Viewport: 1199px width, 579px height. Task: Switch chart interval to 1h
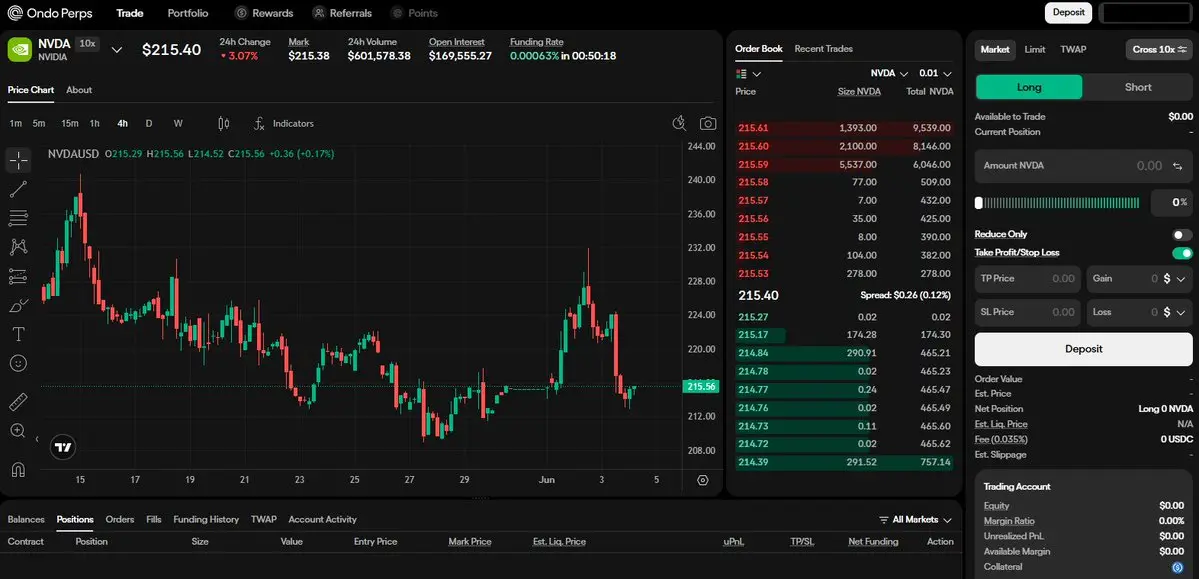tap(95, 123)
